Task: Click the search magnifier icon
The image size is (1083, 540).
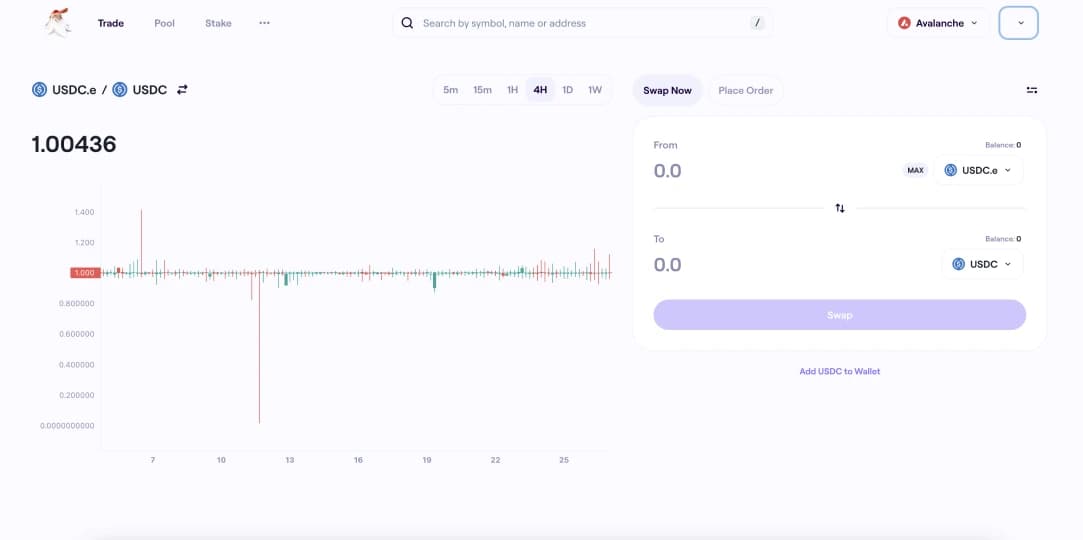Action: point(407,23)
